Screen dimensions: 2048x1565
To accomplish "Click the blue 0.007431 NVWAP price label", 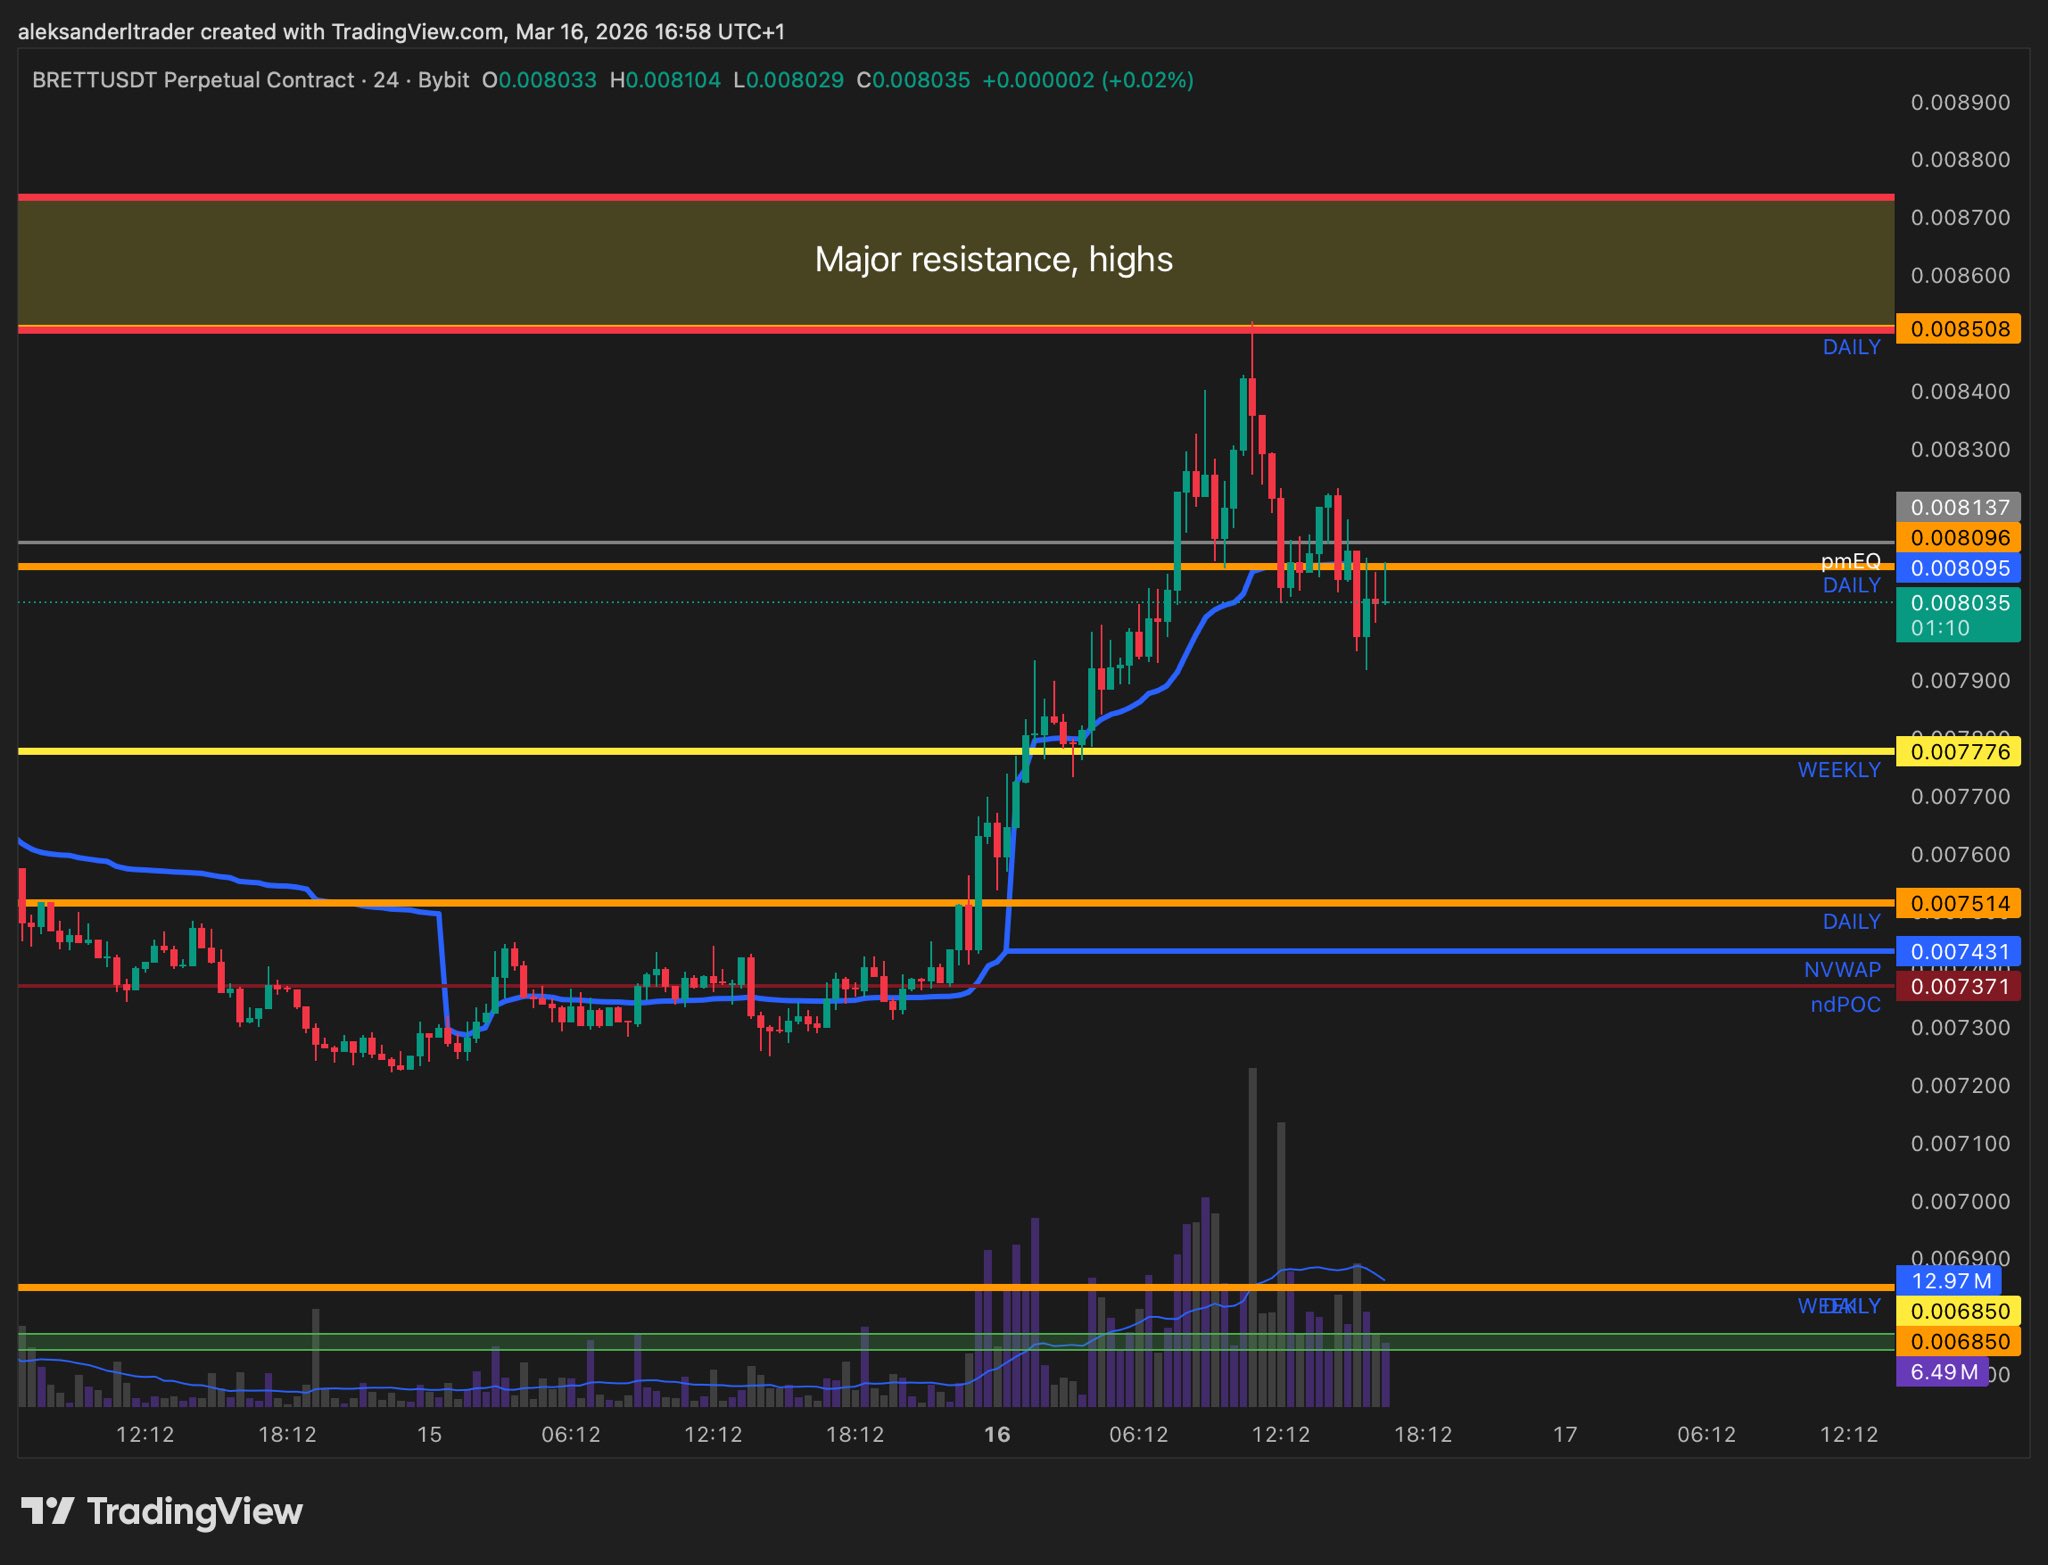I will coord(1958,952).
